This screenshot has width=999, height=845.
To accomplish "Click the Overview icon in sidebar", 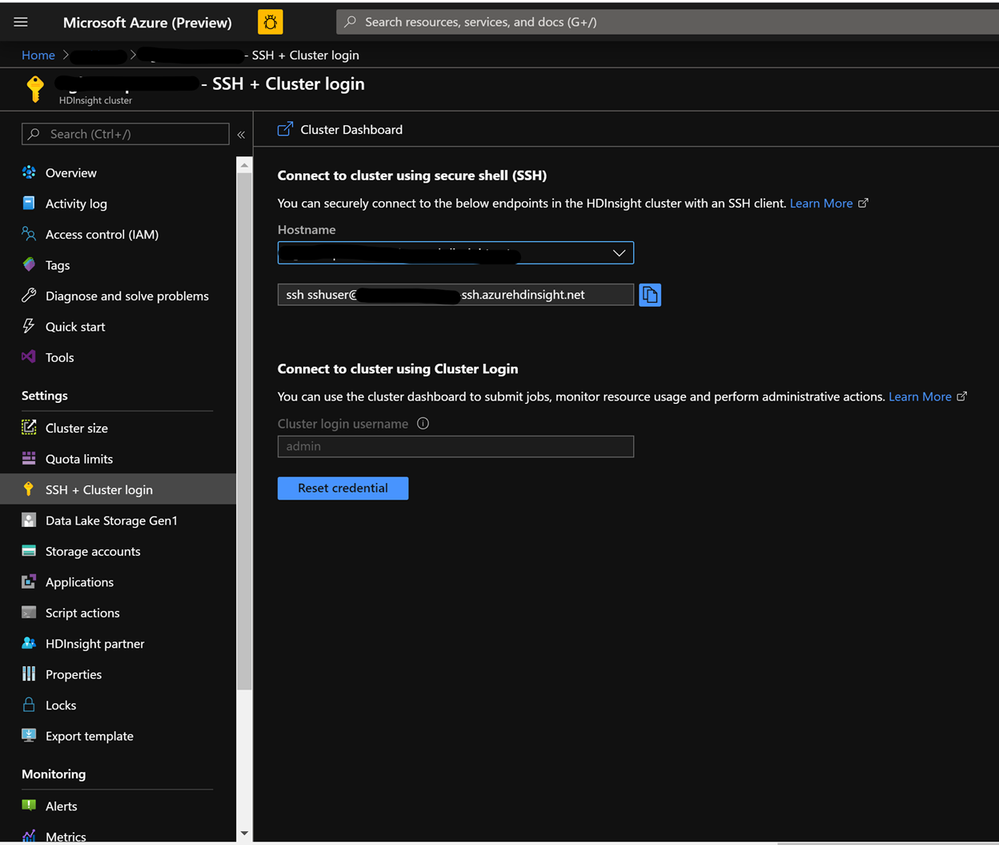I will pyautogui.click(x=29, y=172).
